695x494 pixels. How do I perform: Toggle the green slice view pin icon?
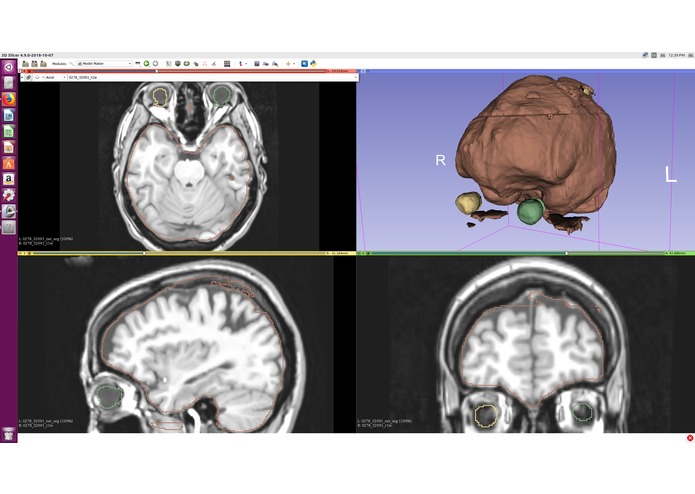pos(359,253)
